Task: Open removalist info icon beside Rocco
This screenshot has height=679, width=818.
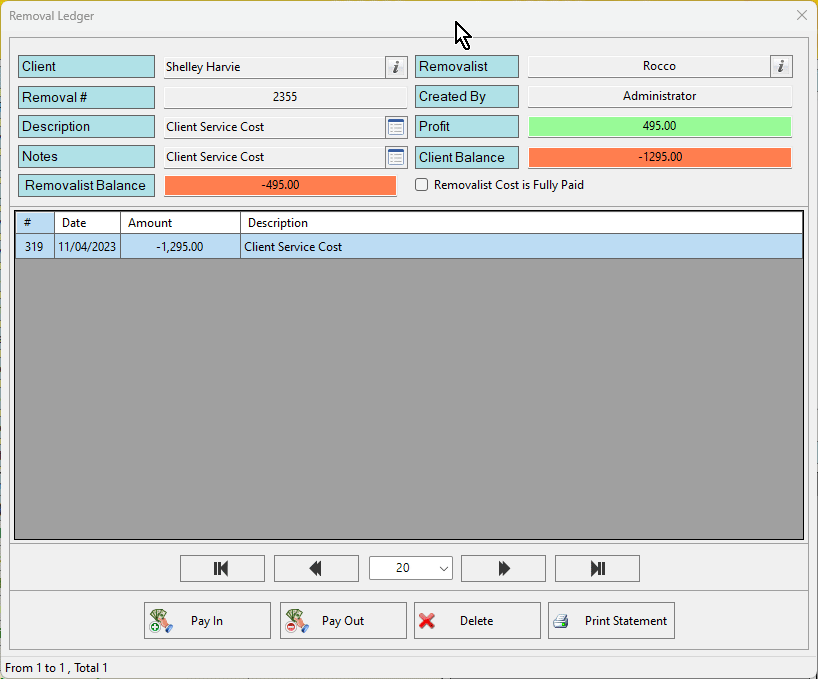Action: (x=781, y=67)
